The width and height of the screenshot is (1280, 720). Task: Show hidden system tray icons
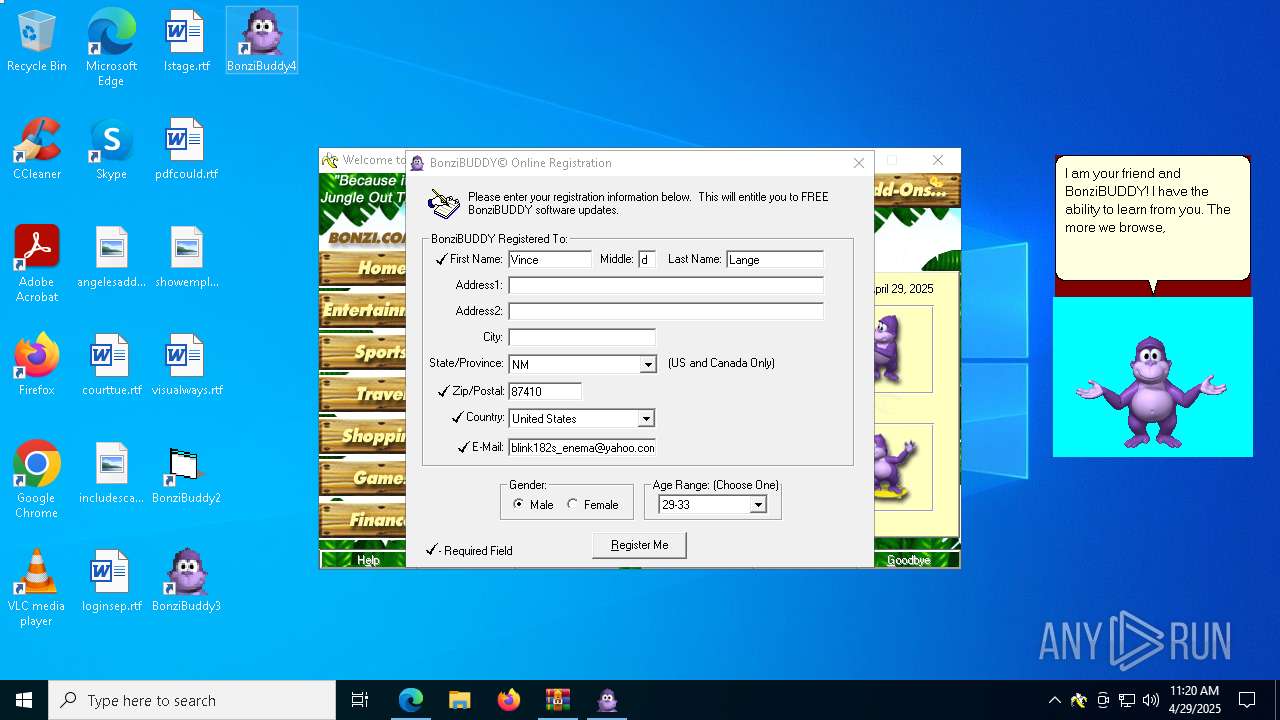pos(1054,700)
